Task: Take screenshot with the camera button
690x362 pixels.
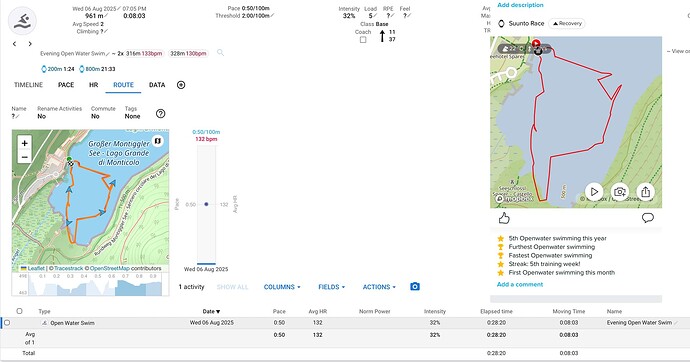Action: (415, 287)
